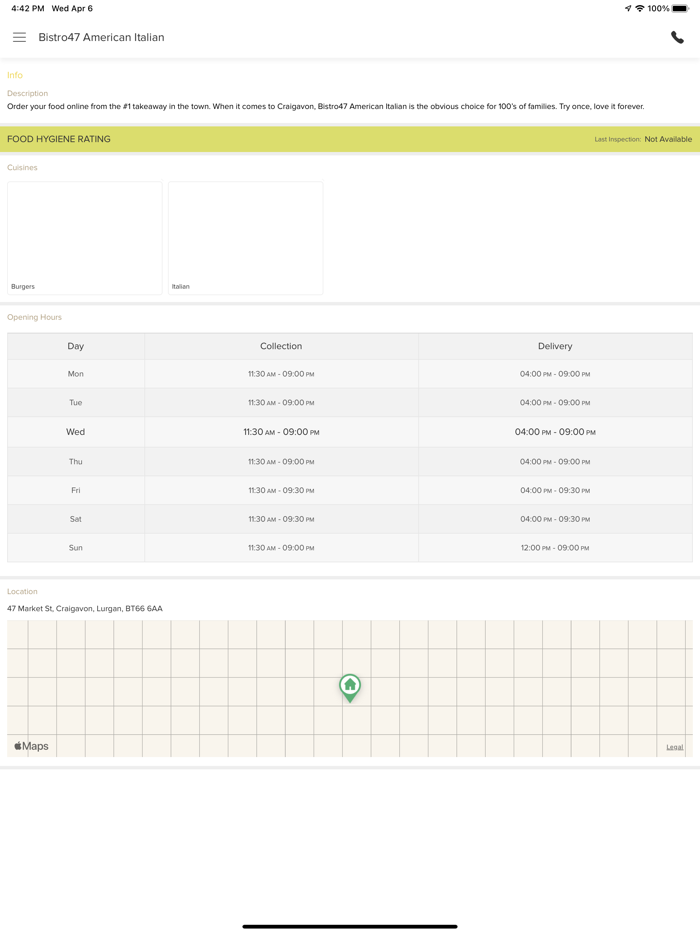700x934 pixels.
Task: Select the Burgers cuisine card
Action: pyautogui.click(x=84, y=238)
